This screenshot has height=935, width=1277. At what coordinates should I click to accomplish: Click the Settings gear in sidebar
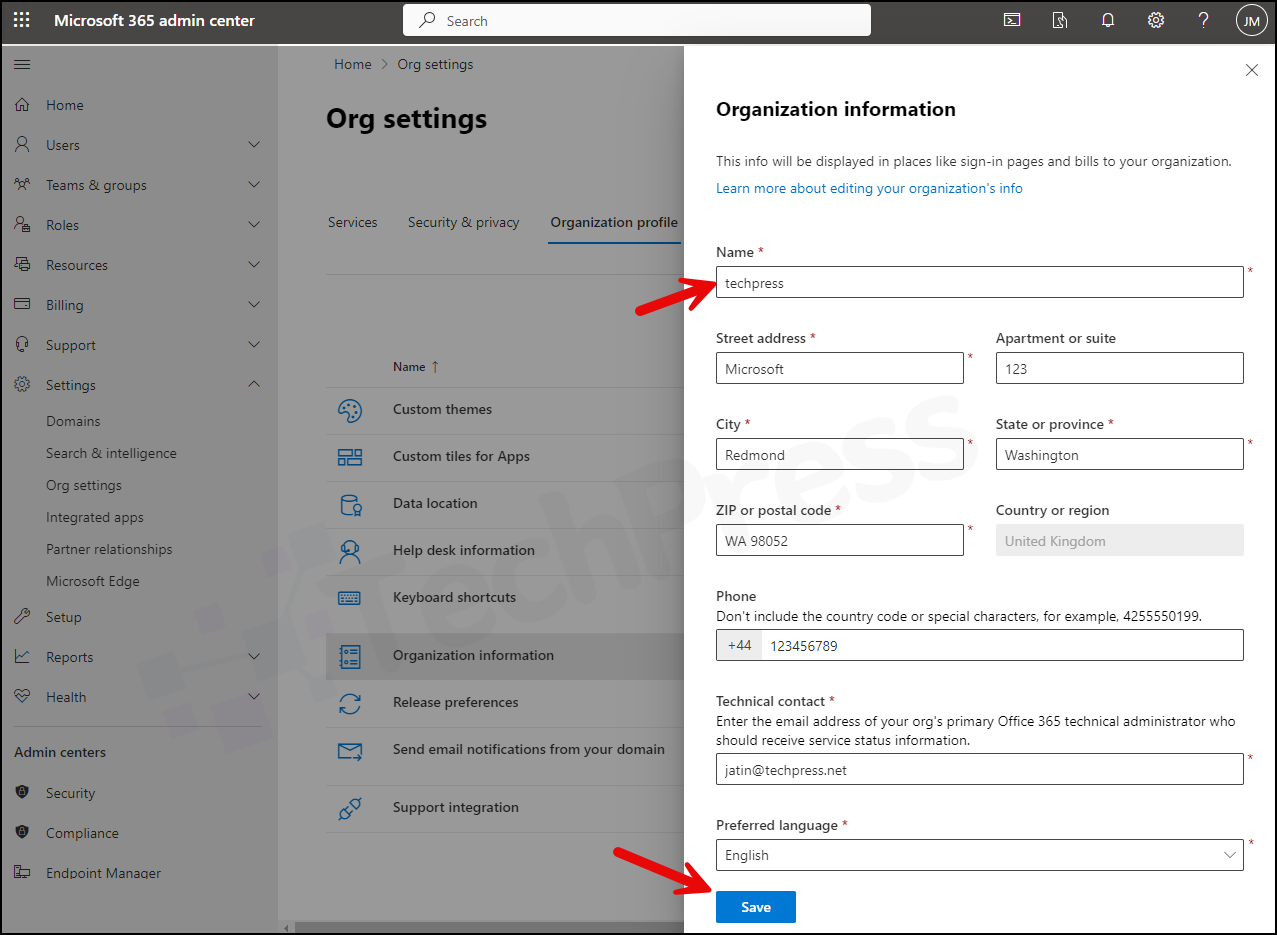pos(22,385)
